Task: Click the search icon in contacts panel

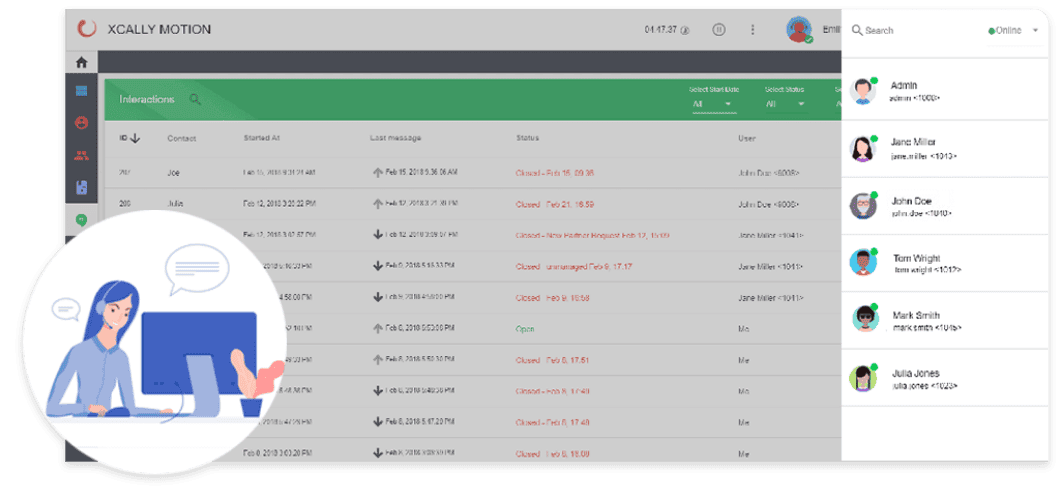Action: point(857,30)
